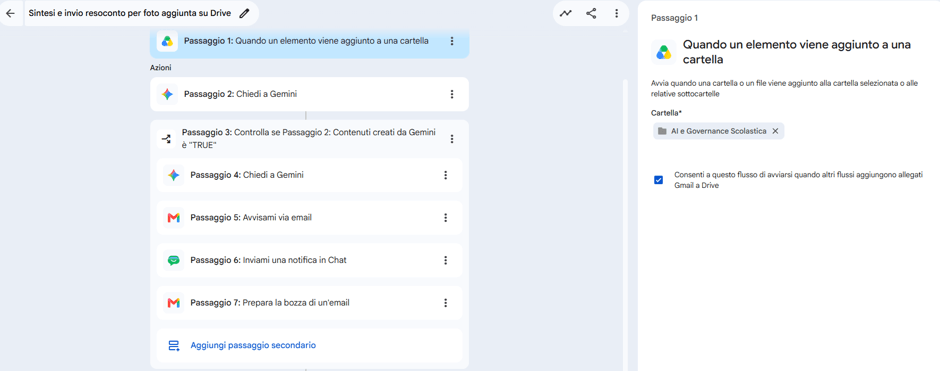Remove AI e Governance Scolastica folder chip
Image resolution: width=940 pixels, height=371 pixels.
tap(775, 131)
